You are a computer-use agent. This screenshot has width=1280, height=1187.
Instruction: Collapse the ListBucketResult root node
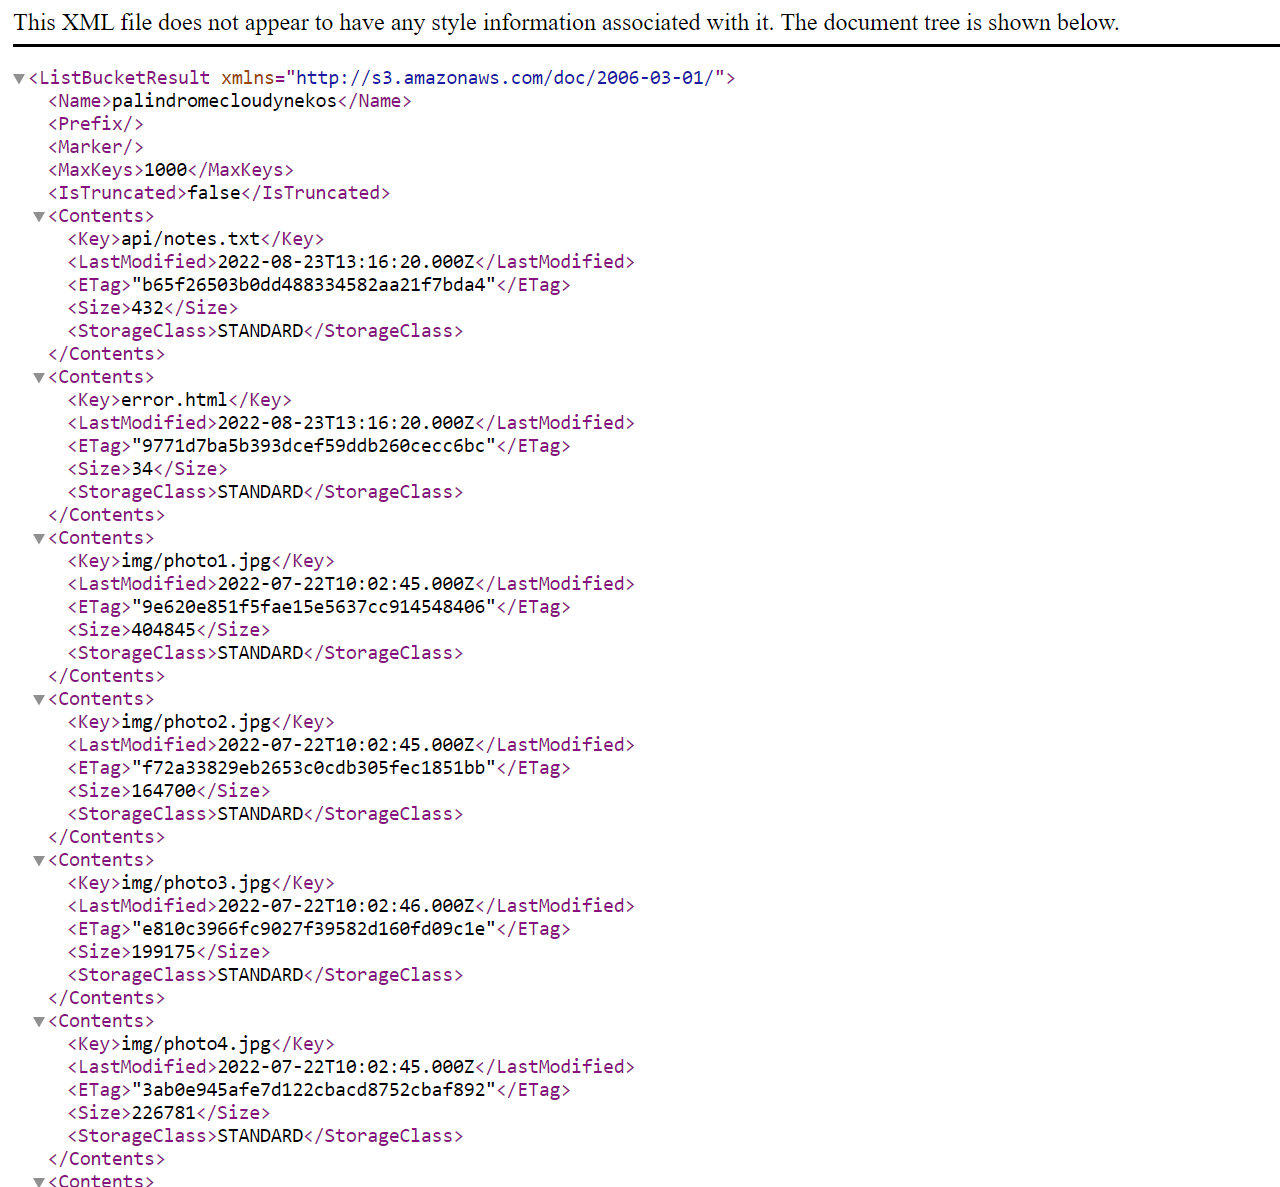[x=19, y=79]
